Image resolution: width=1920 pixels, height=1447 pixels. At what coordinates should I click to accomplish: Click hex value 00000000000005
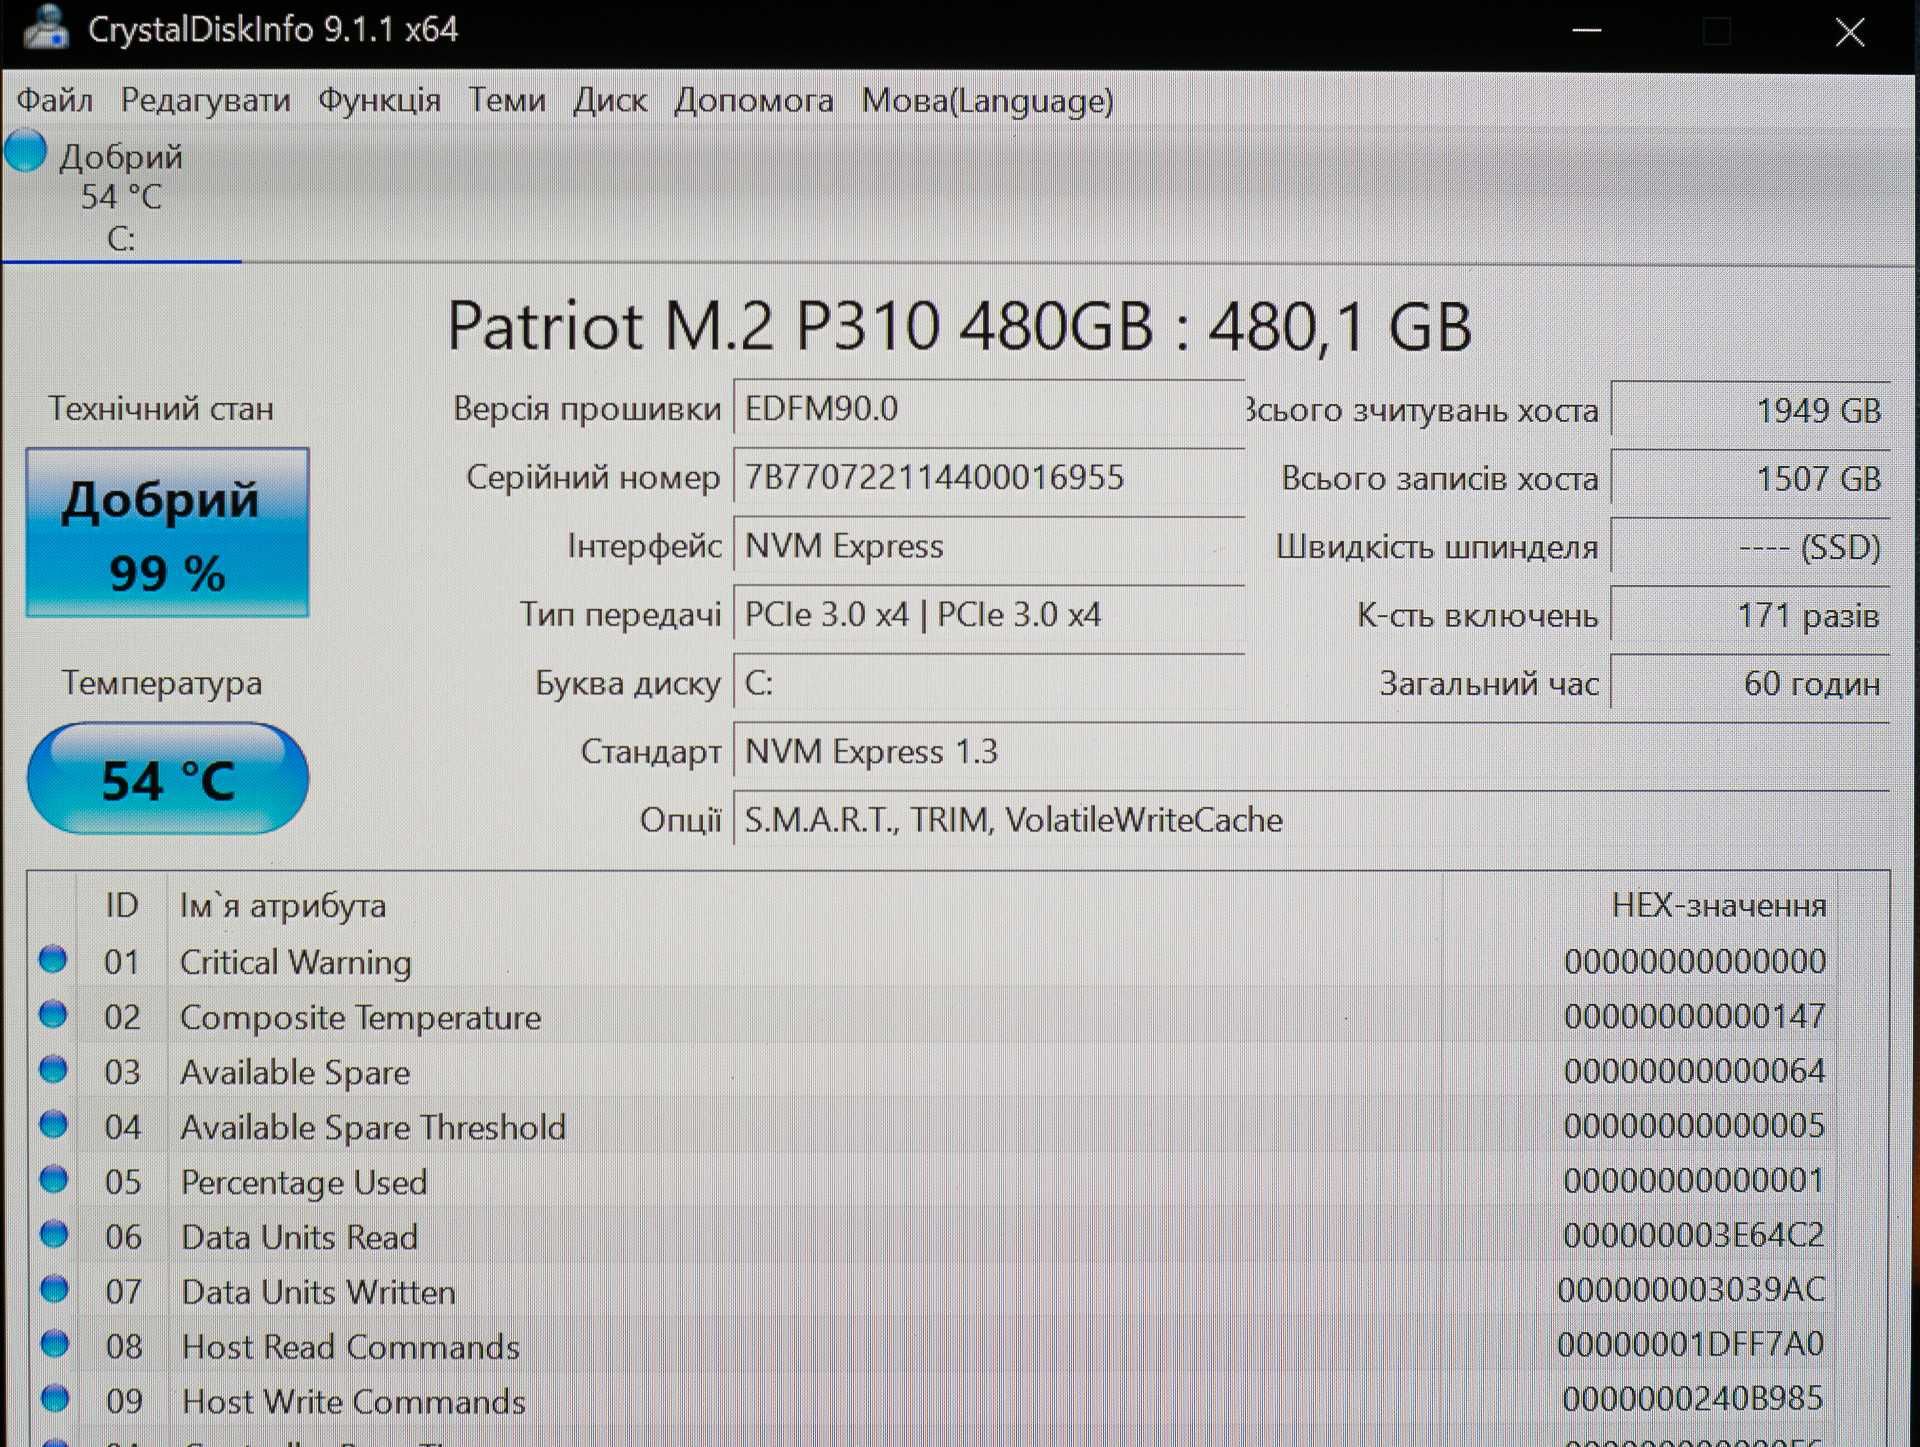(1695, 1126)
